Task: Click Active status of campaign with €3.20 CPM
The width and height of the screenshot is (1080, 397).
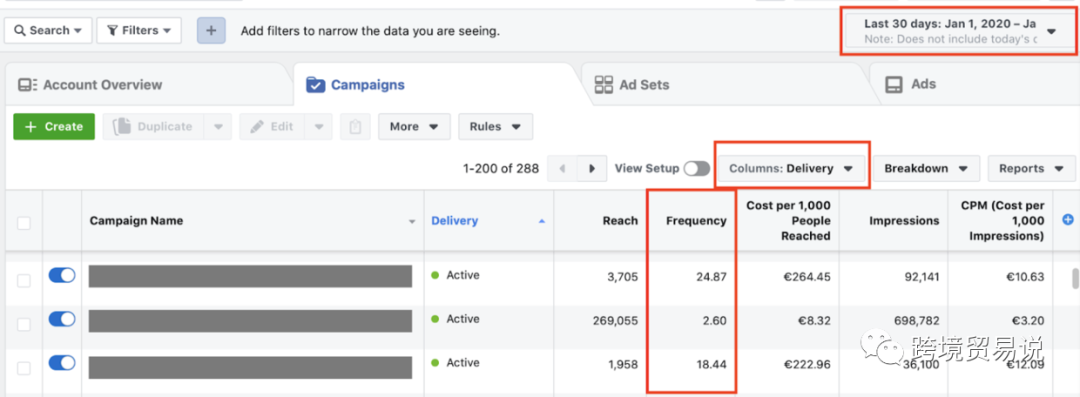Action: 463,319
